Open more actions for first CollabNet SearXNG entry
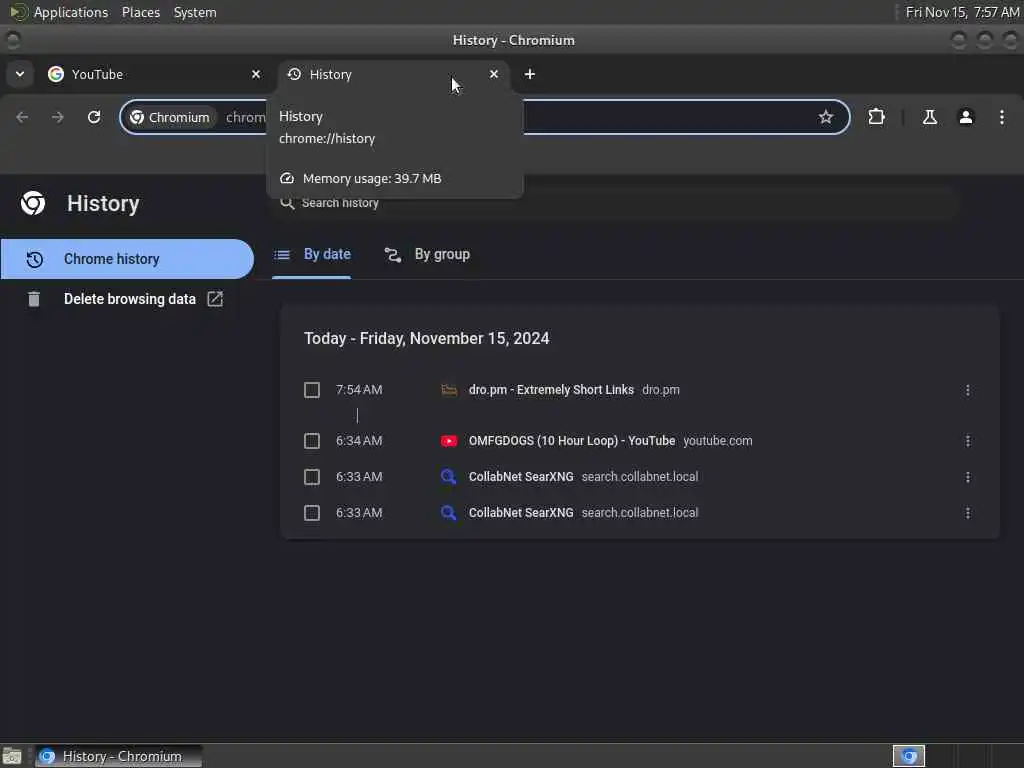The height and width of the screenshot is (768, 1024). pos(967,477)
